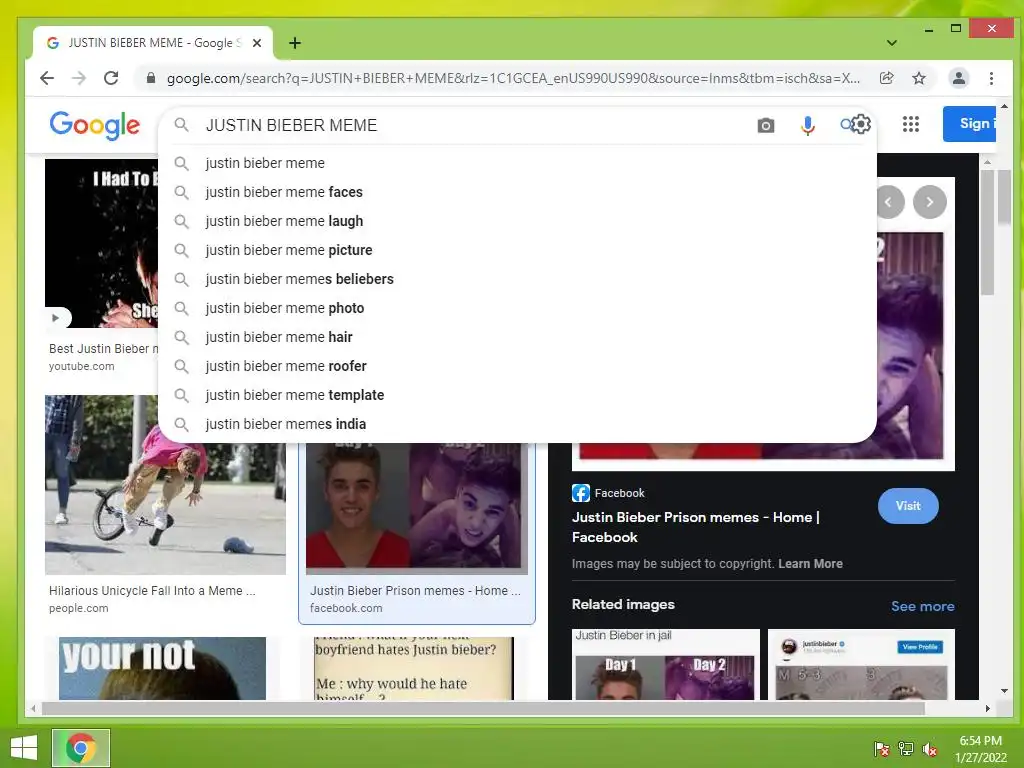Choose suggestion justin bieber meme laugh
1024x768 pixels.
point(517,221)
